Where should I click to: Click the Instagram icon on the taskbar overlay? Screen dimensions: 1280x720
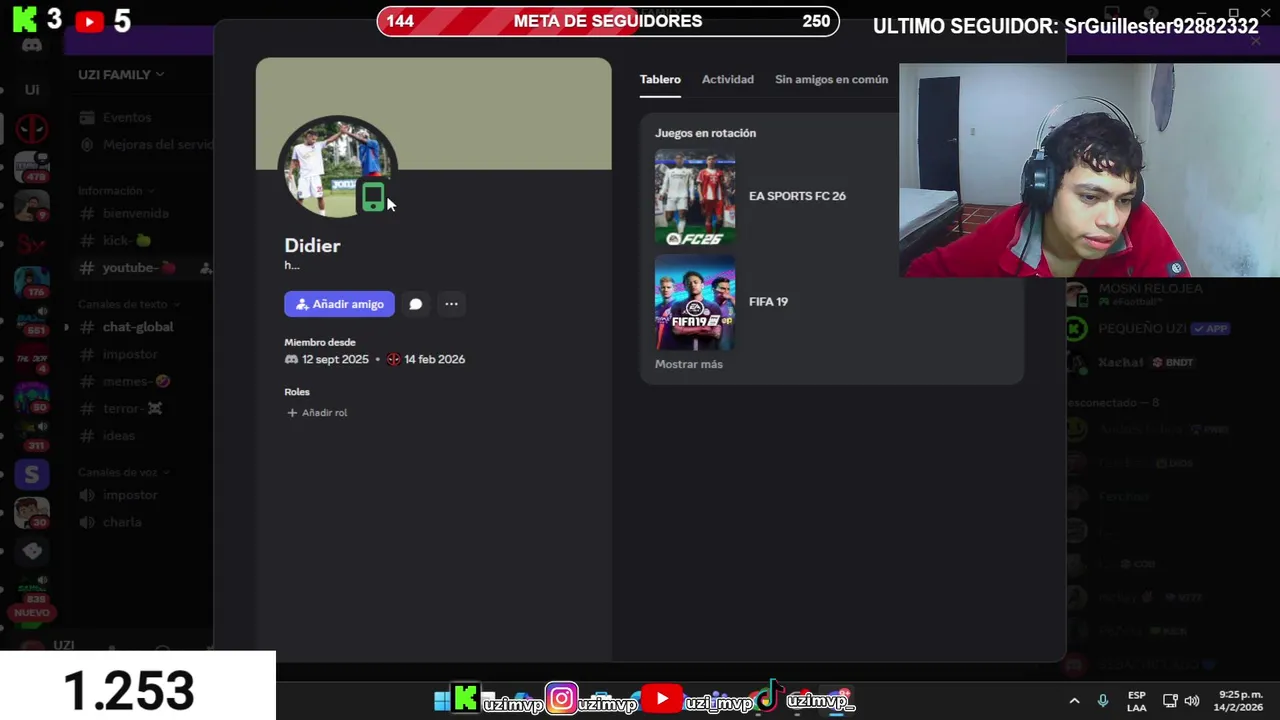[562, 698]
